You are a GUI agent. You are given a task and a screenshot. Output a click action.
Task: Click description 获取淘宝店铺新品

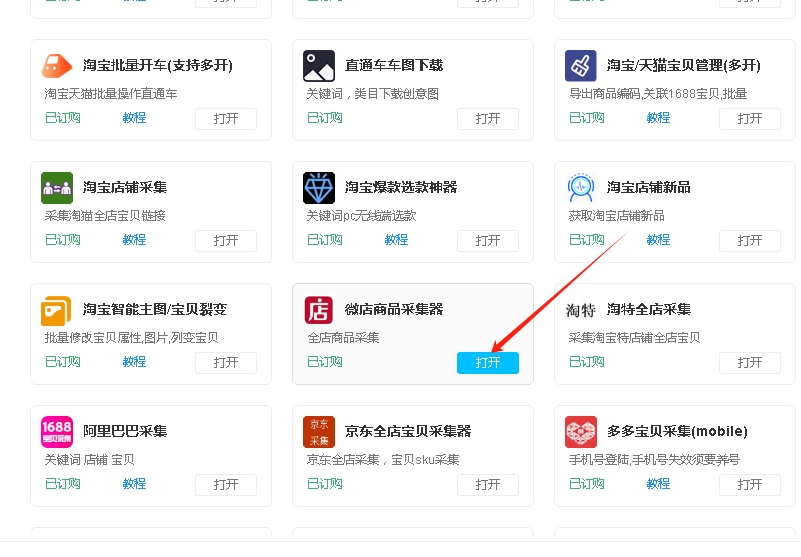(617, 216)
